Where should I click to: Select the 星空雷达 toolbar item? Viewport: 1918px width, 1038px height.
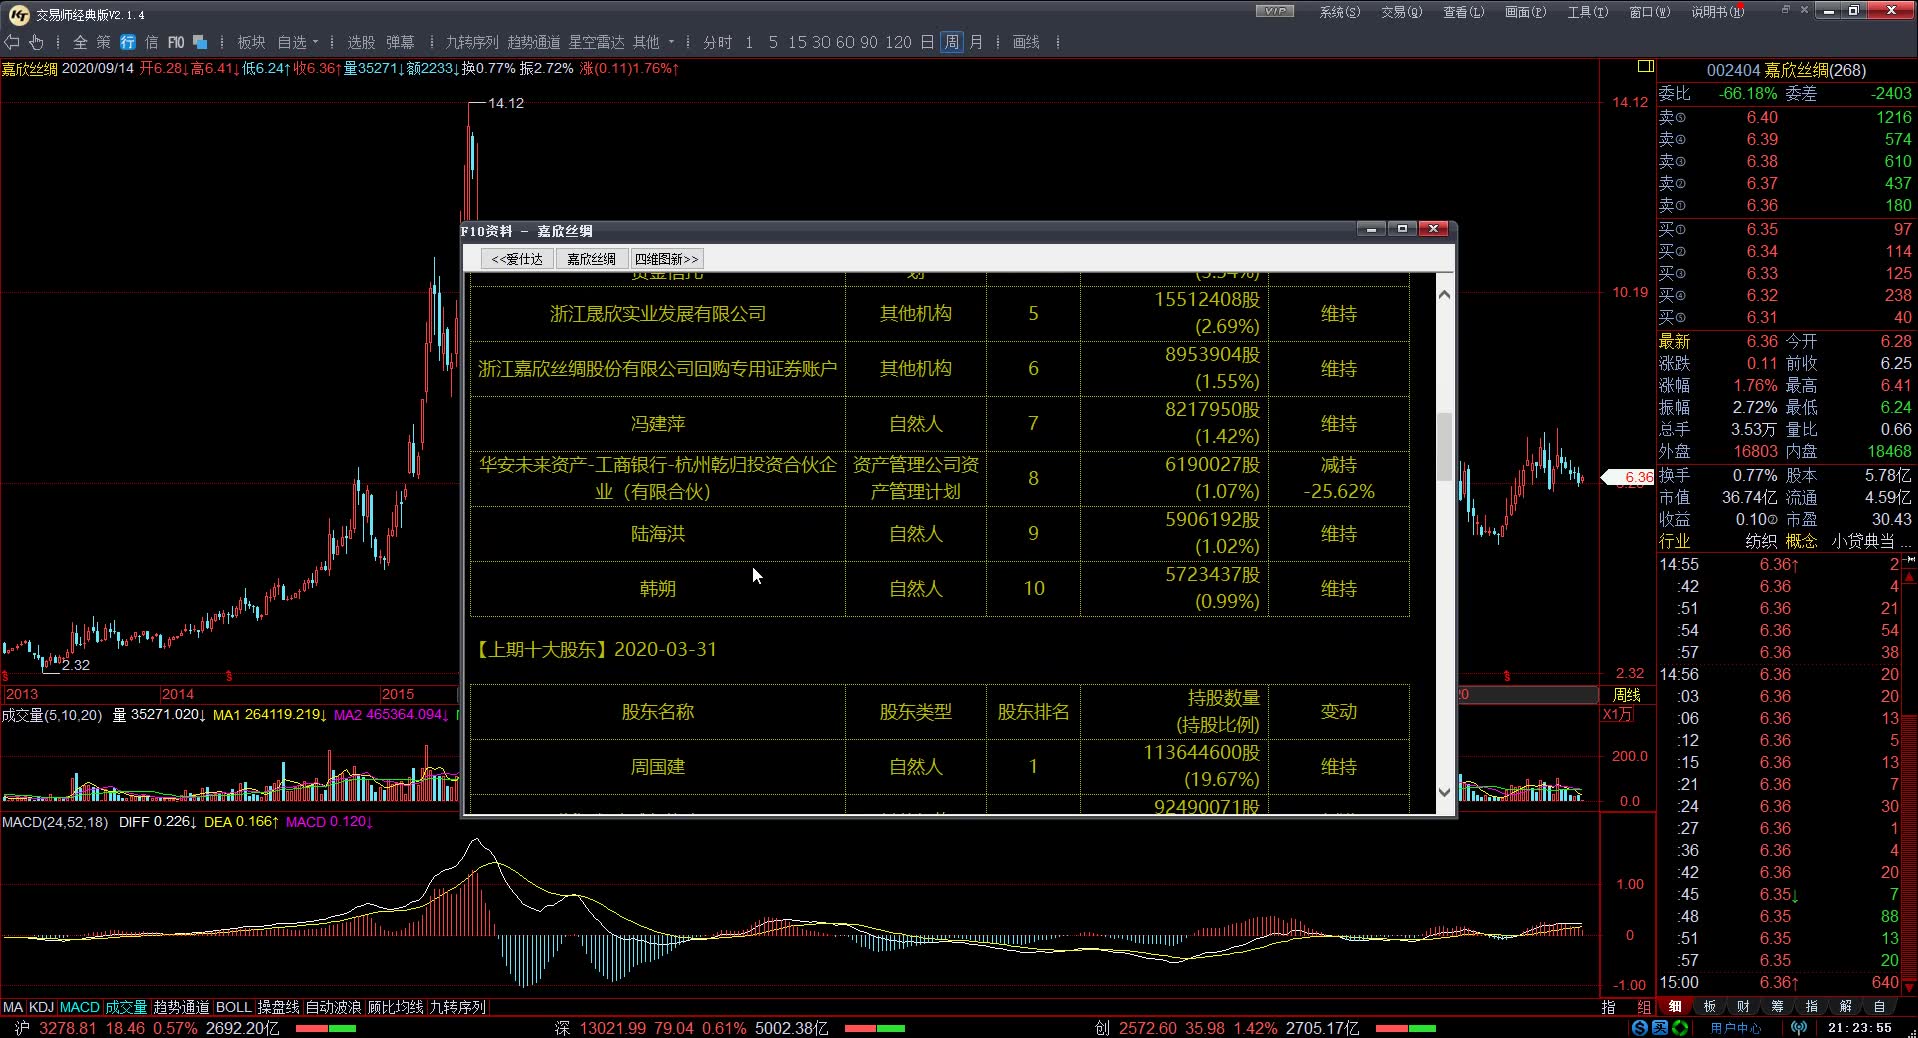click(596, 42)
